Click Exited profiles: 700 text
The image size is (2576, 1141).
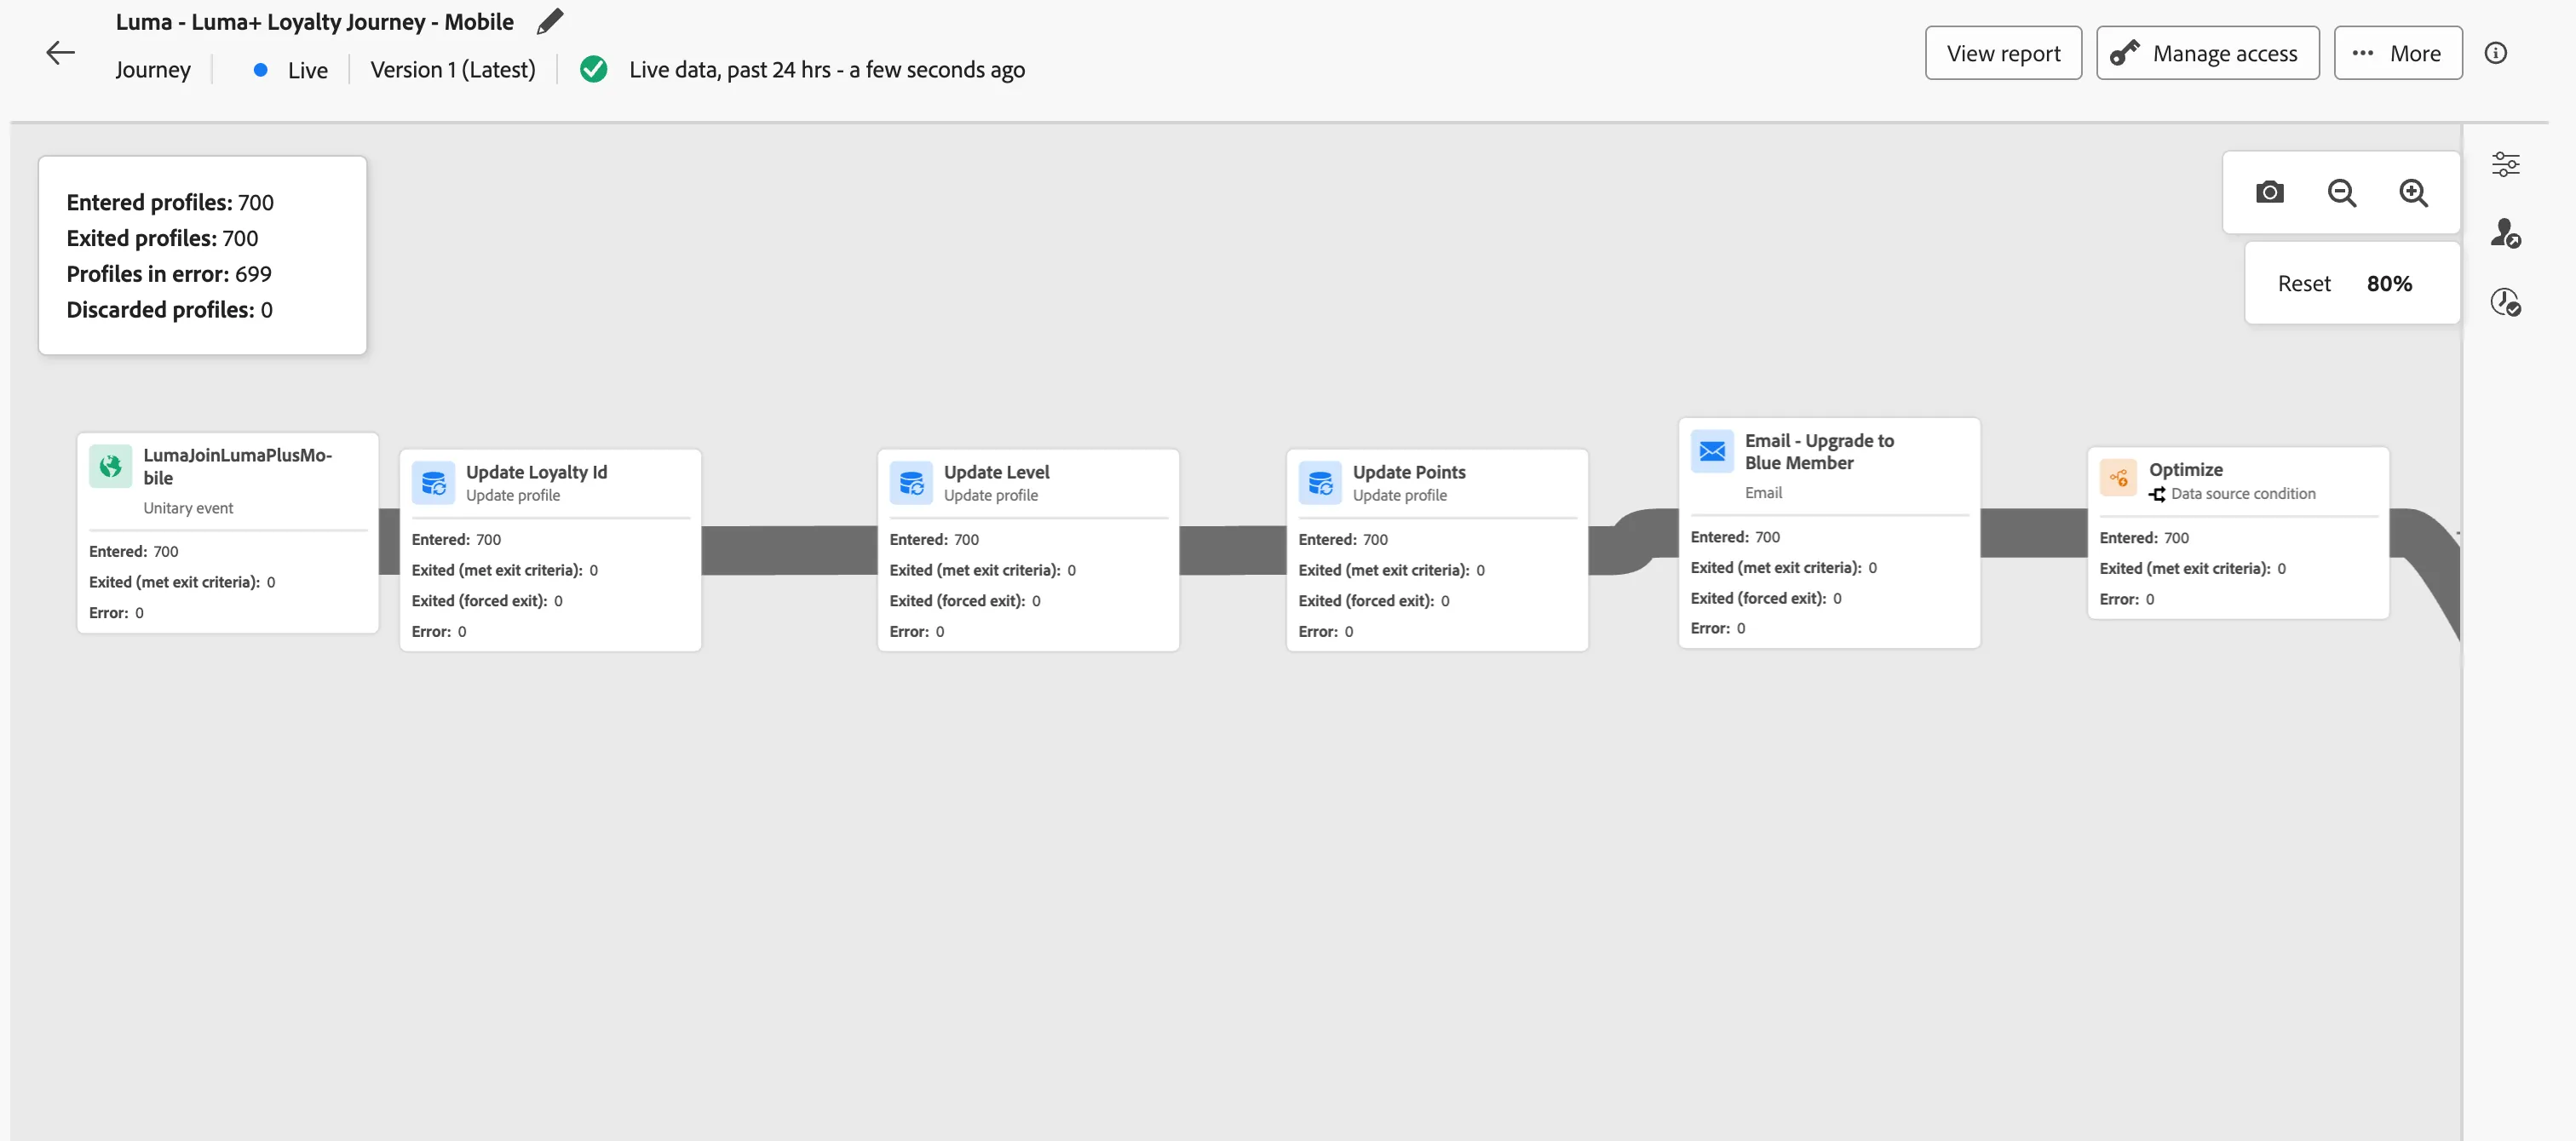pyautogui.click(x=162, y=238)
